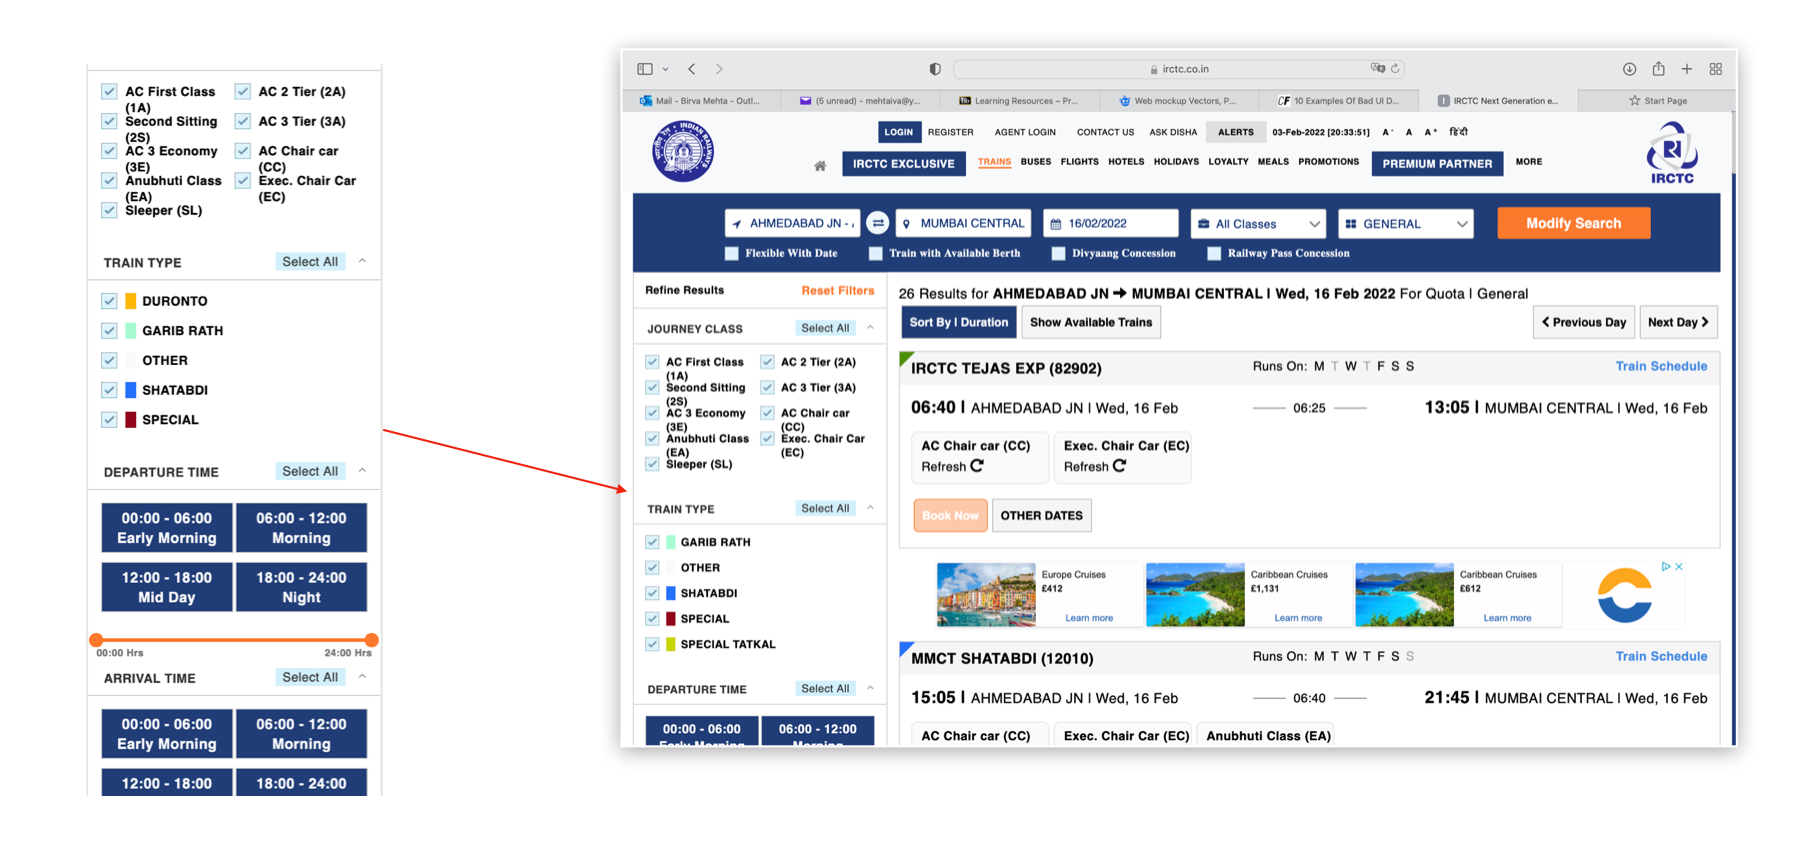Toggle the Divyaang Concession checkbox
The image size is (1812, 856).
[1059, 253]
